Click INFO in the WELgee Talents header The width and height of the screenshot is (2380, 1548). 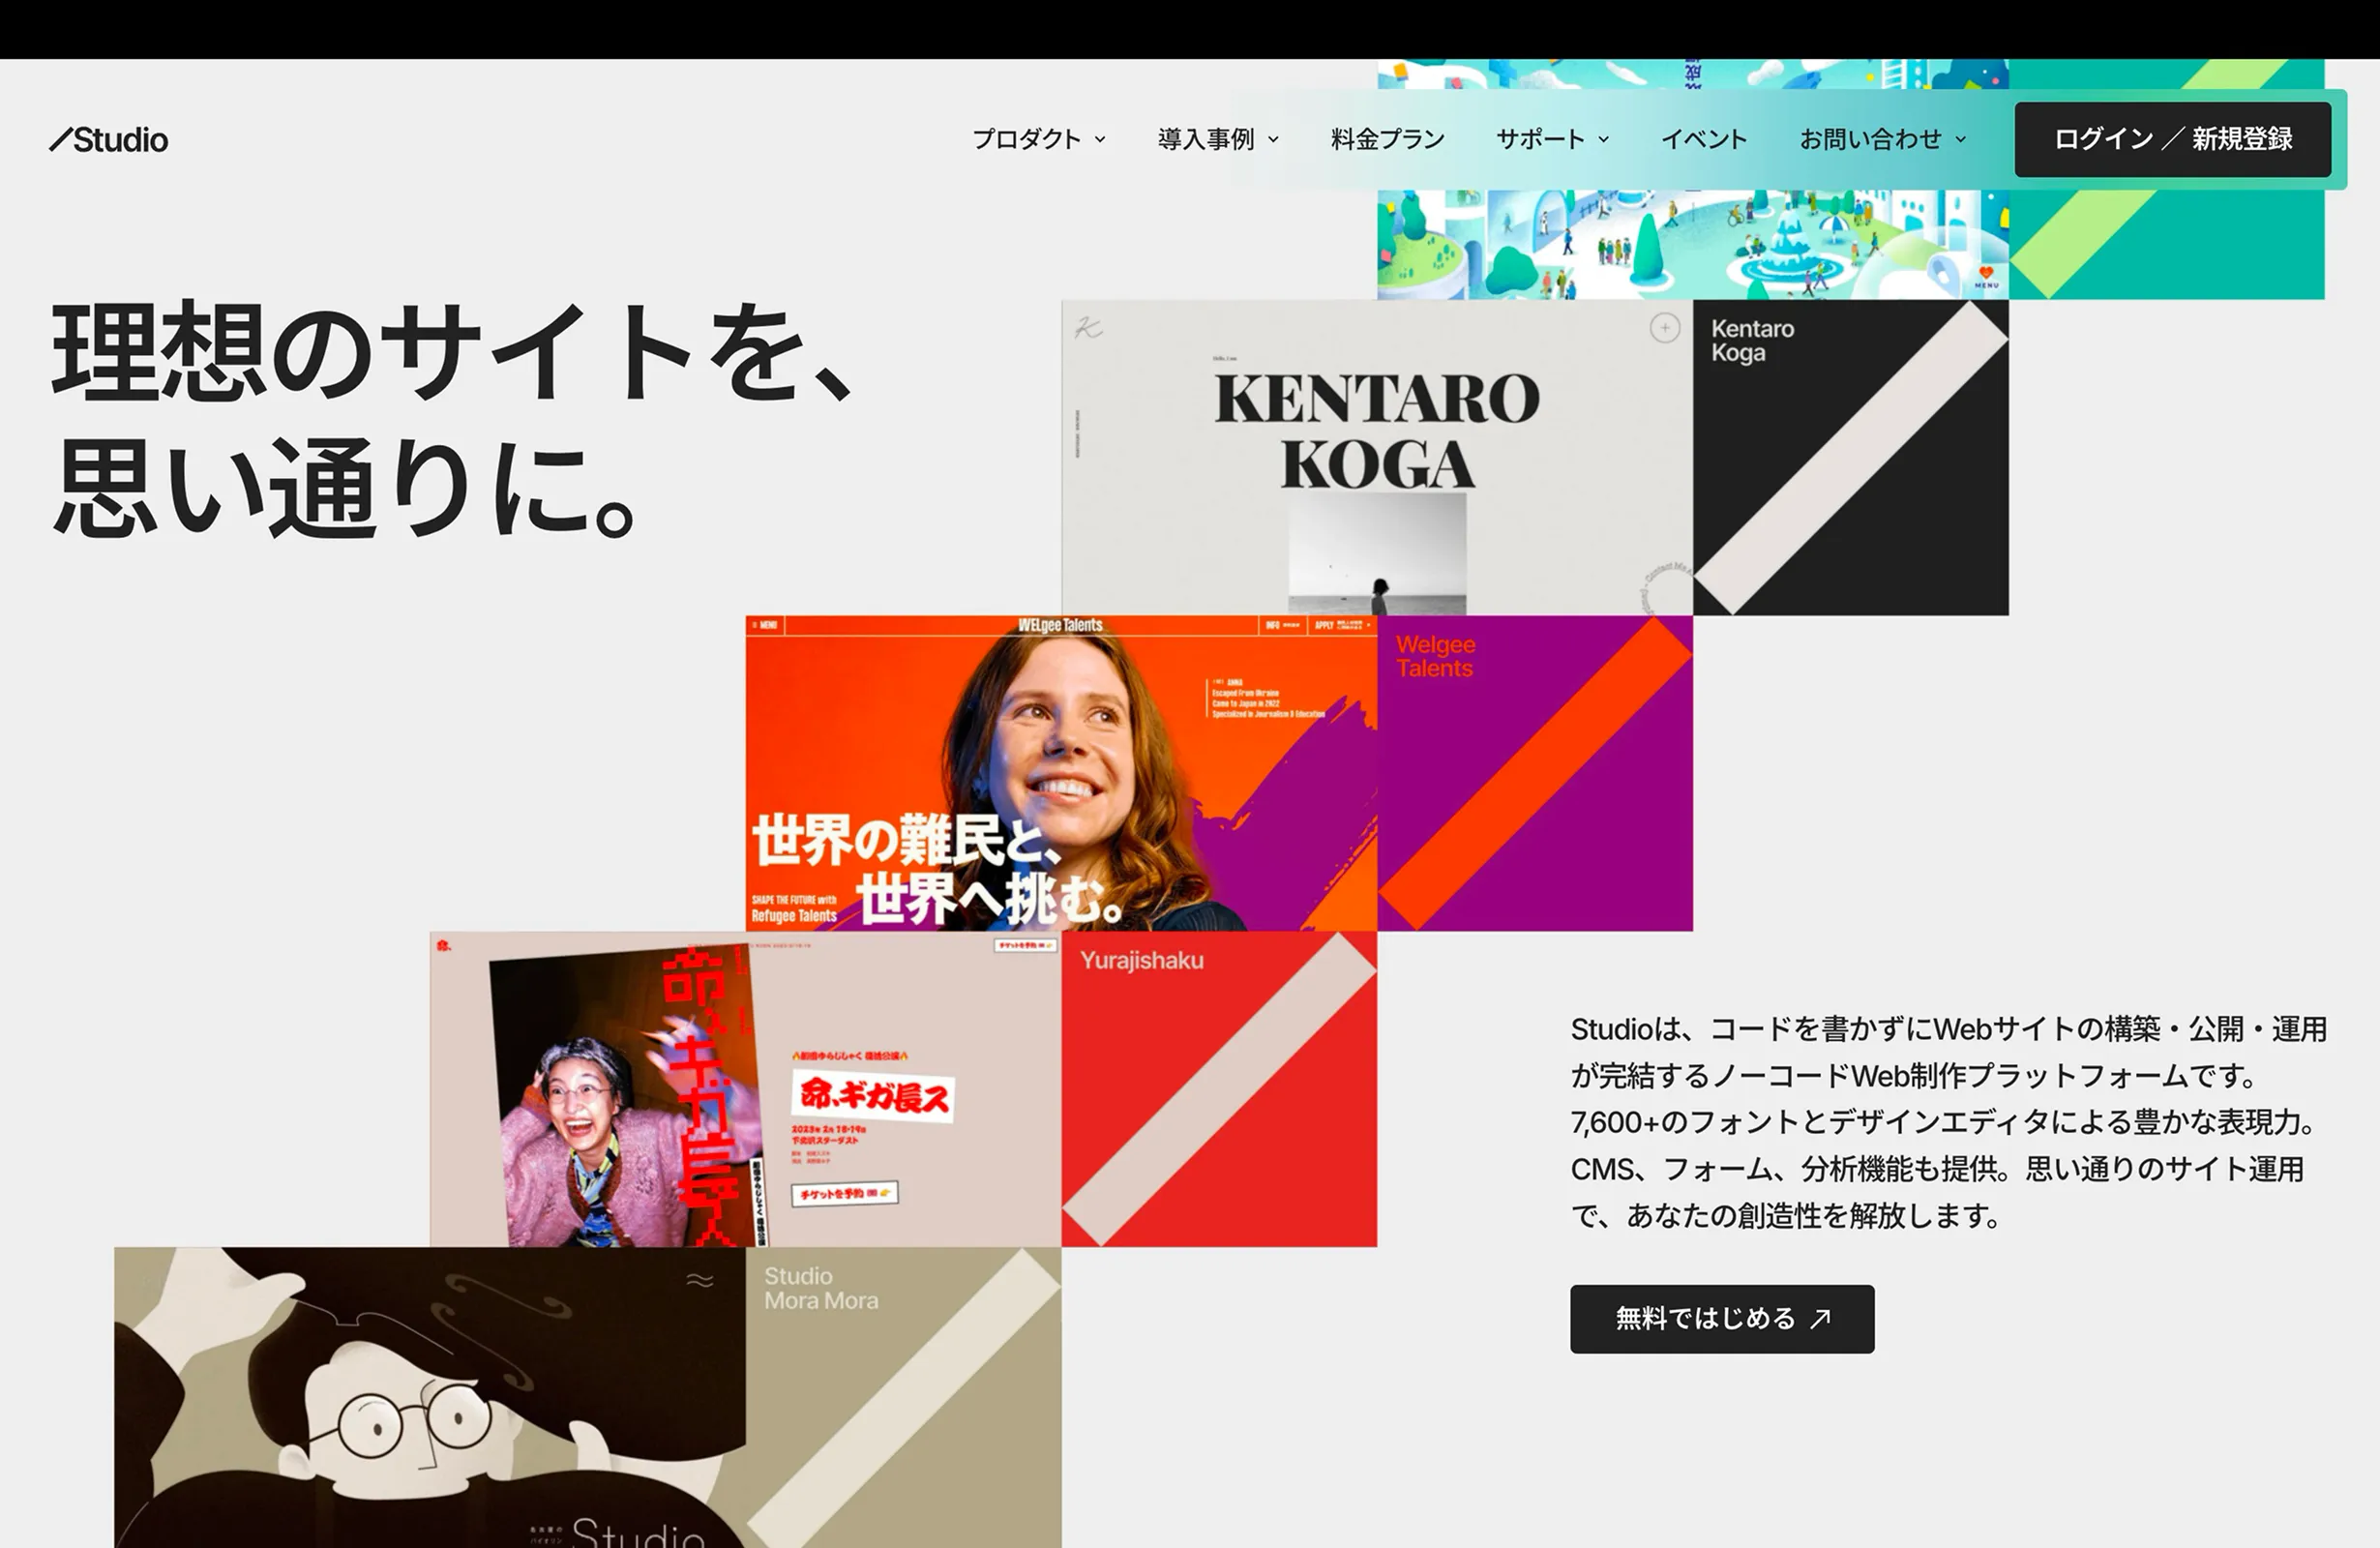[1274, 624]
